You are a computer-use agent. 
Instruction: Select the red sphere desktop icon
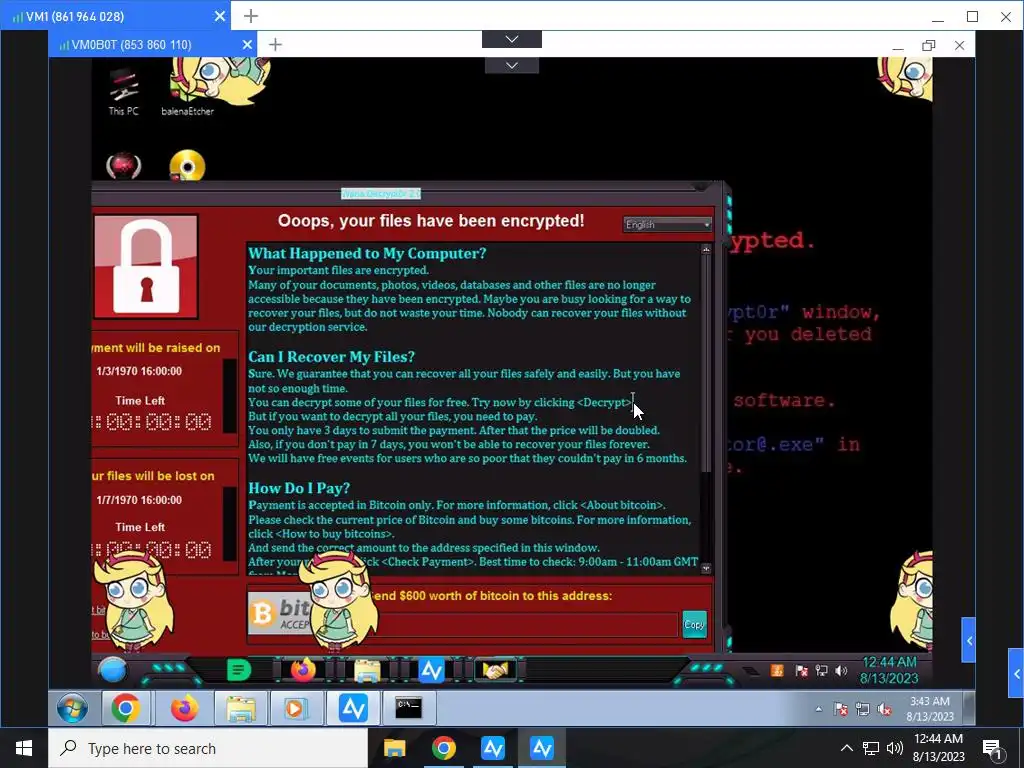pyautogui.click(x=123, y=166)
